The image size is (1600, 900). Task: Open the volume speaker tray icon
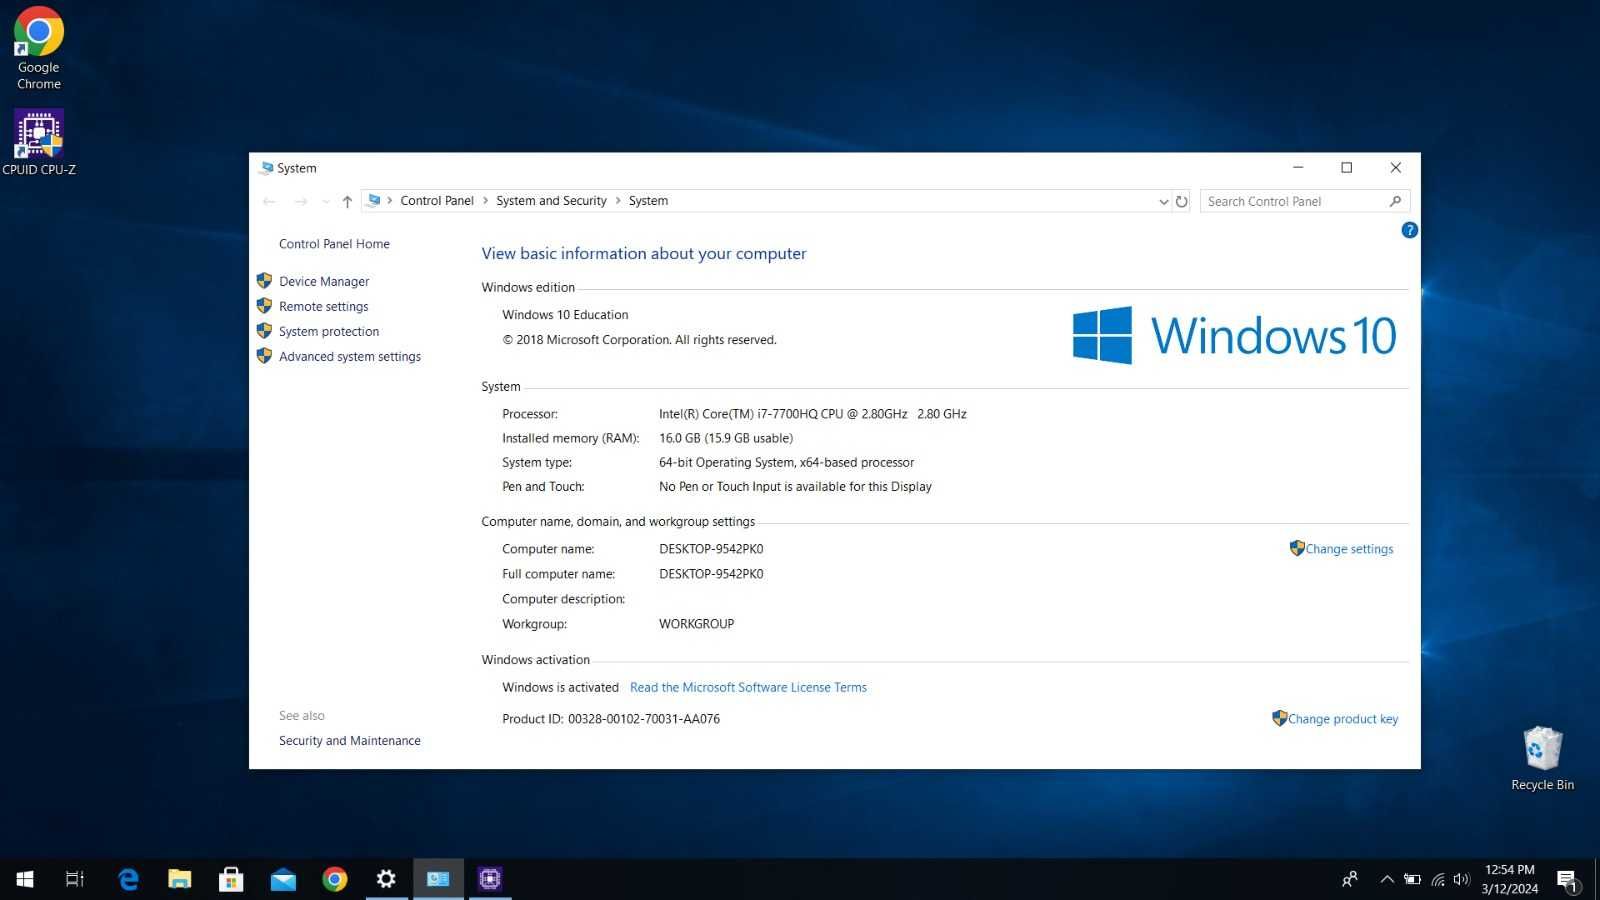(x=1462, y=879)
